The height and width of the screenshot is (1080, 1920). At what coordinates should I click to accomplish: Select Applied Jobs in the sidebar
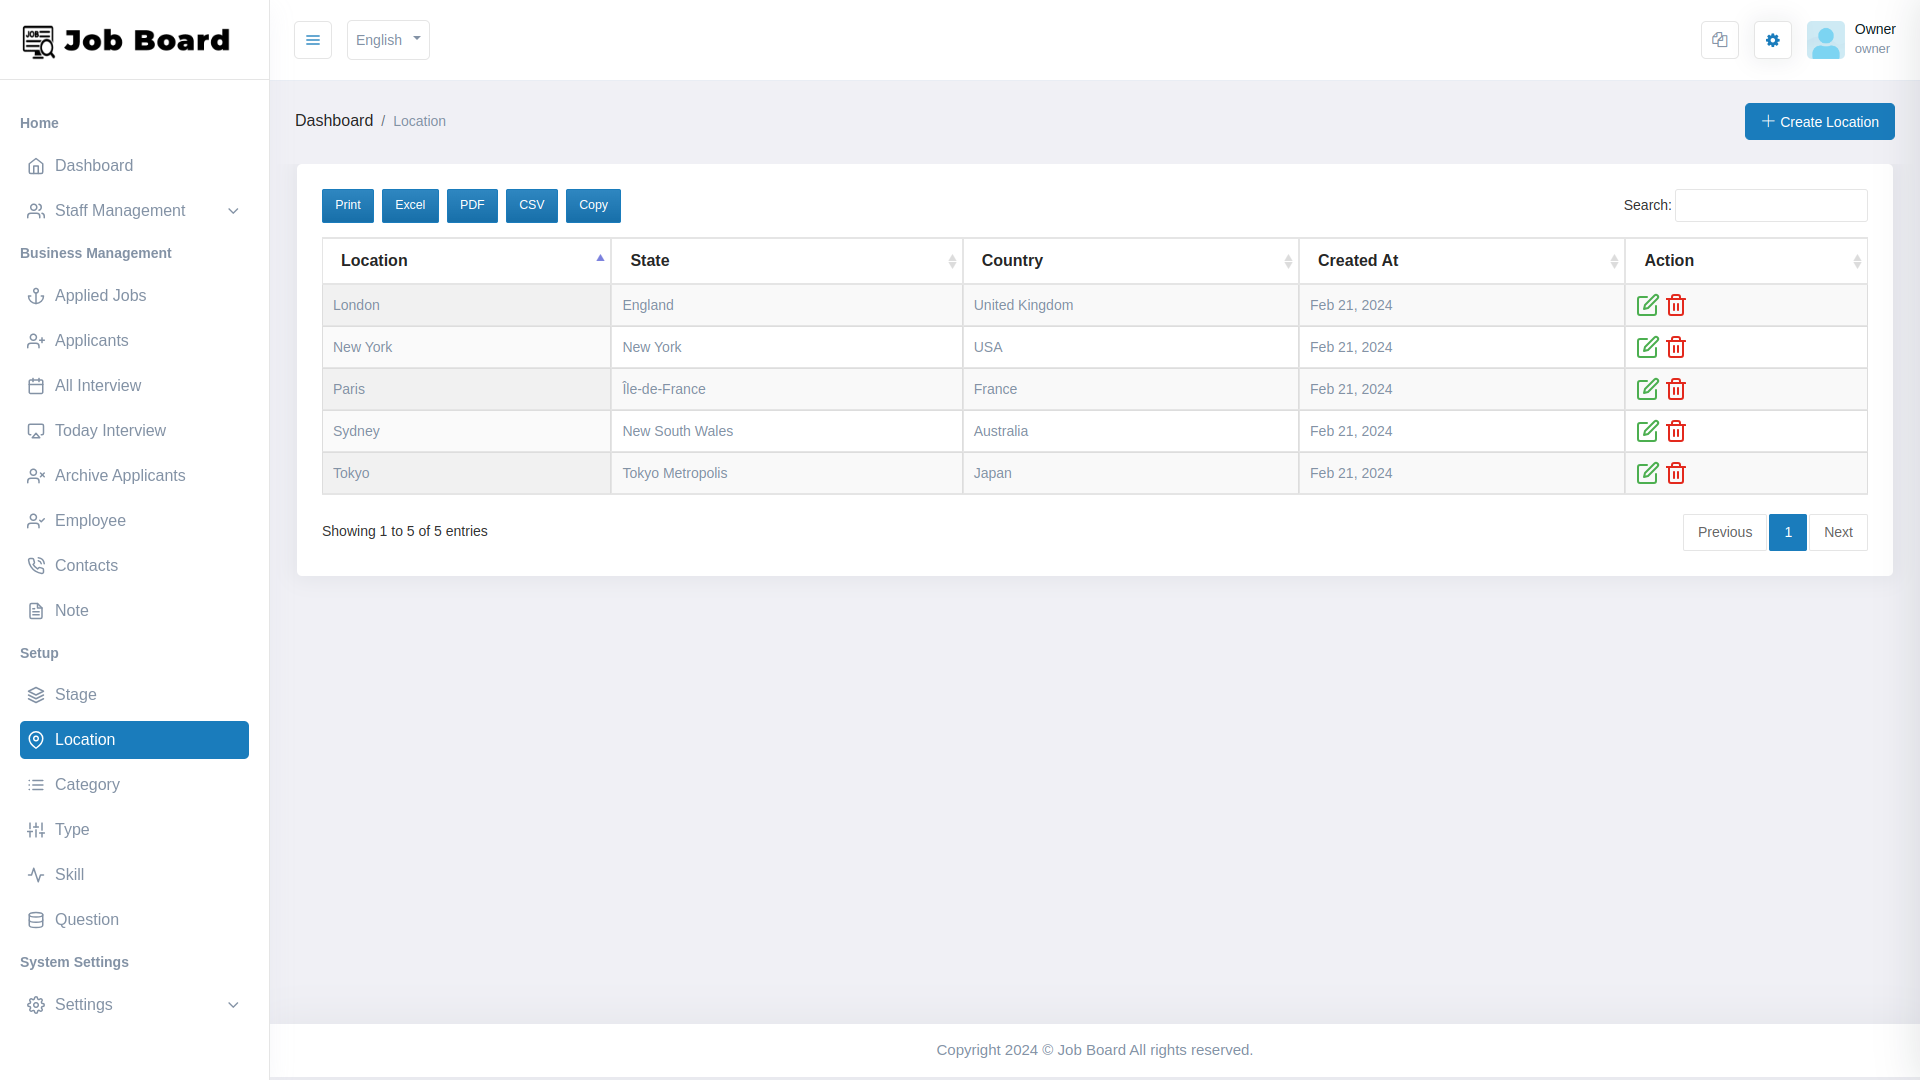[x=100, y=295]
